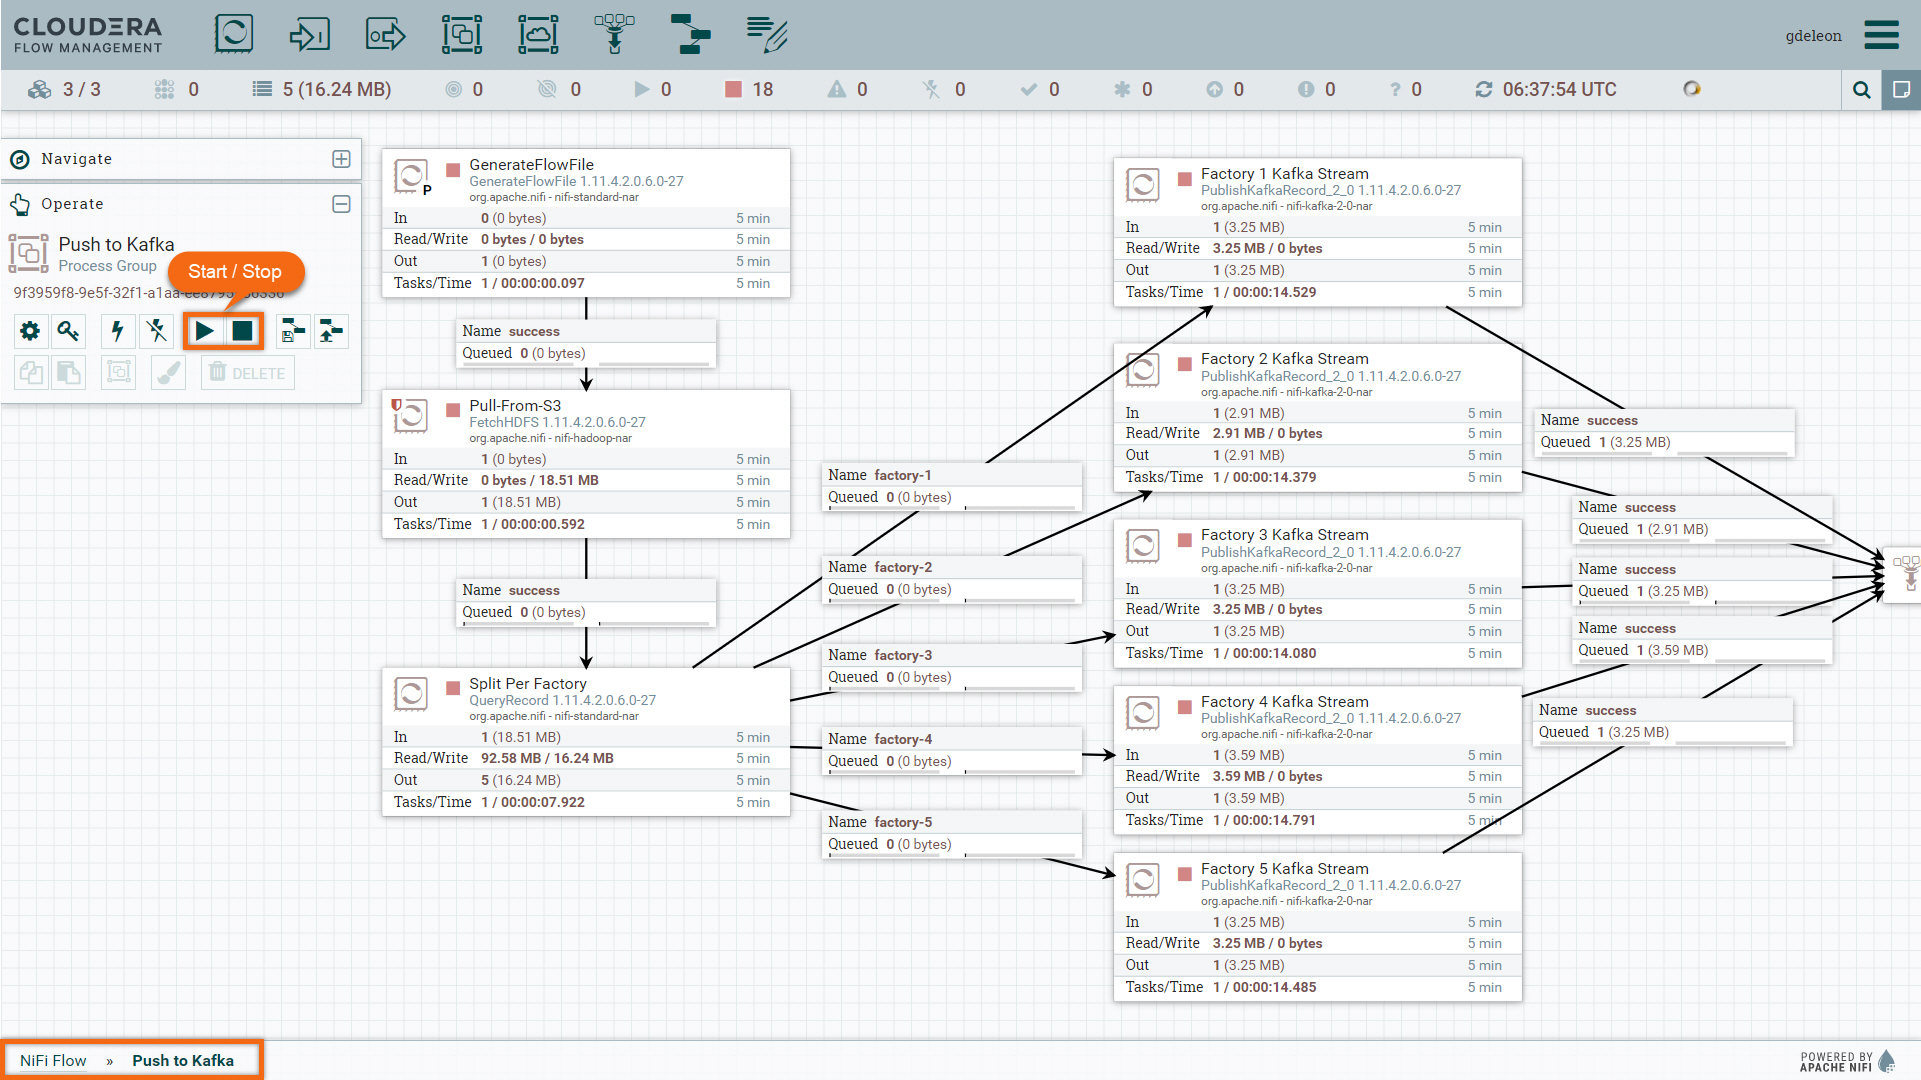
Task: Select the GenerateFlowFile processor
Action: [x=586, y=223]
